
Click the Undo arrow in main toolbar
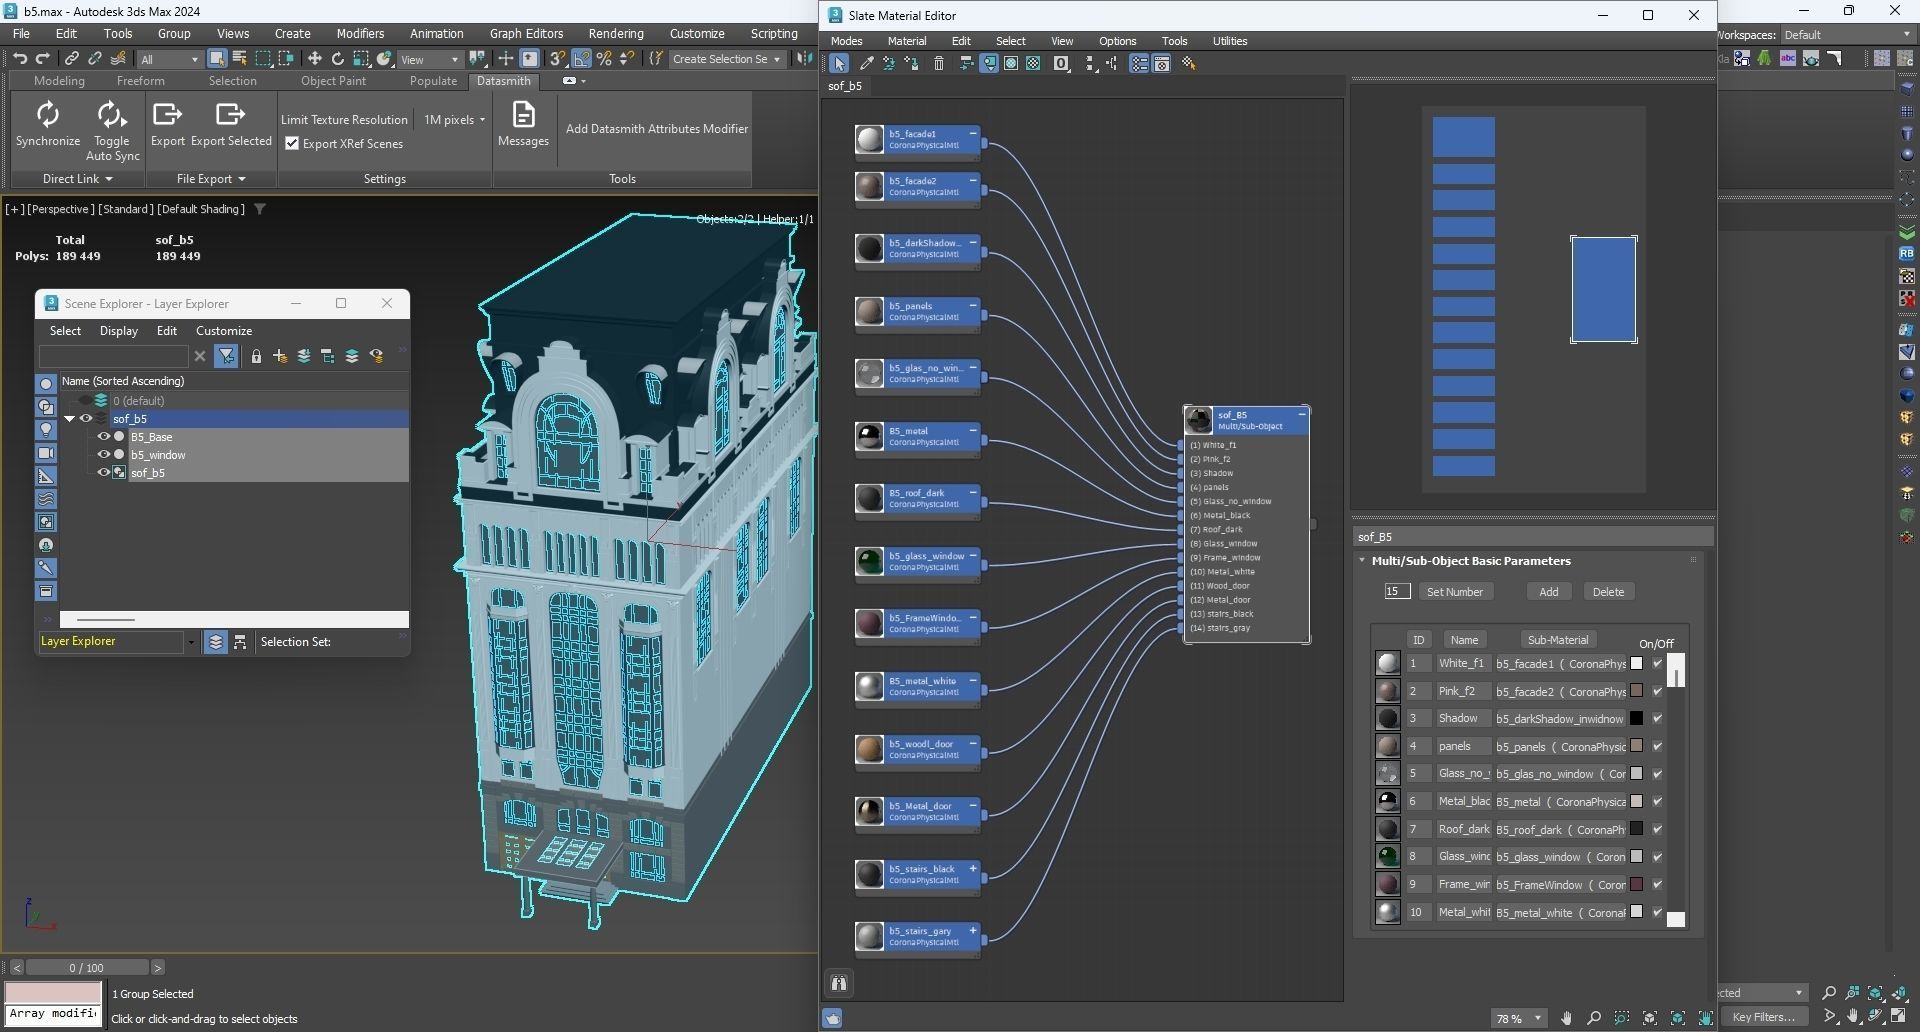20,59
